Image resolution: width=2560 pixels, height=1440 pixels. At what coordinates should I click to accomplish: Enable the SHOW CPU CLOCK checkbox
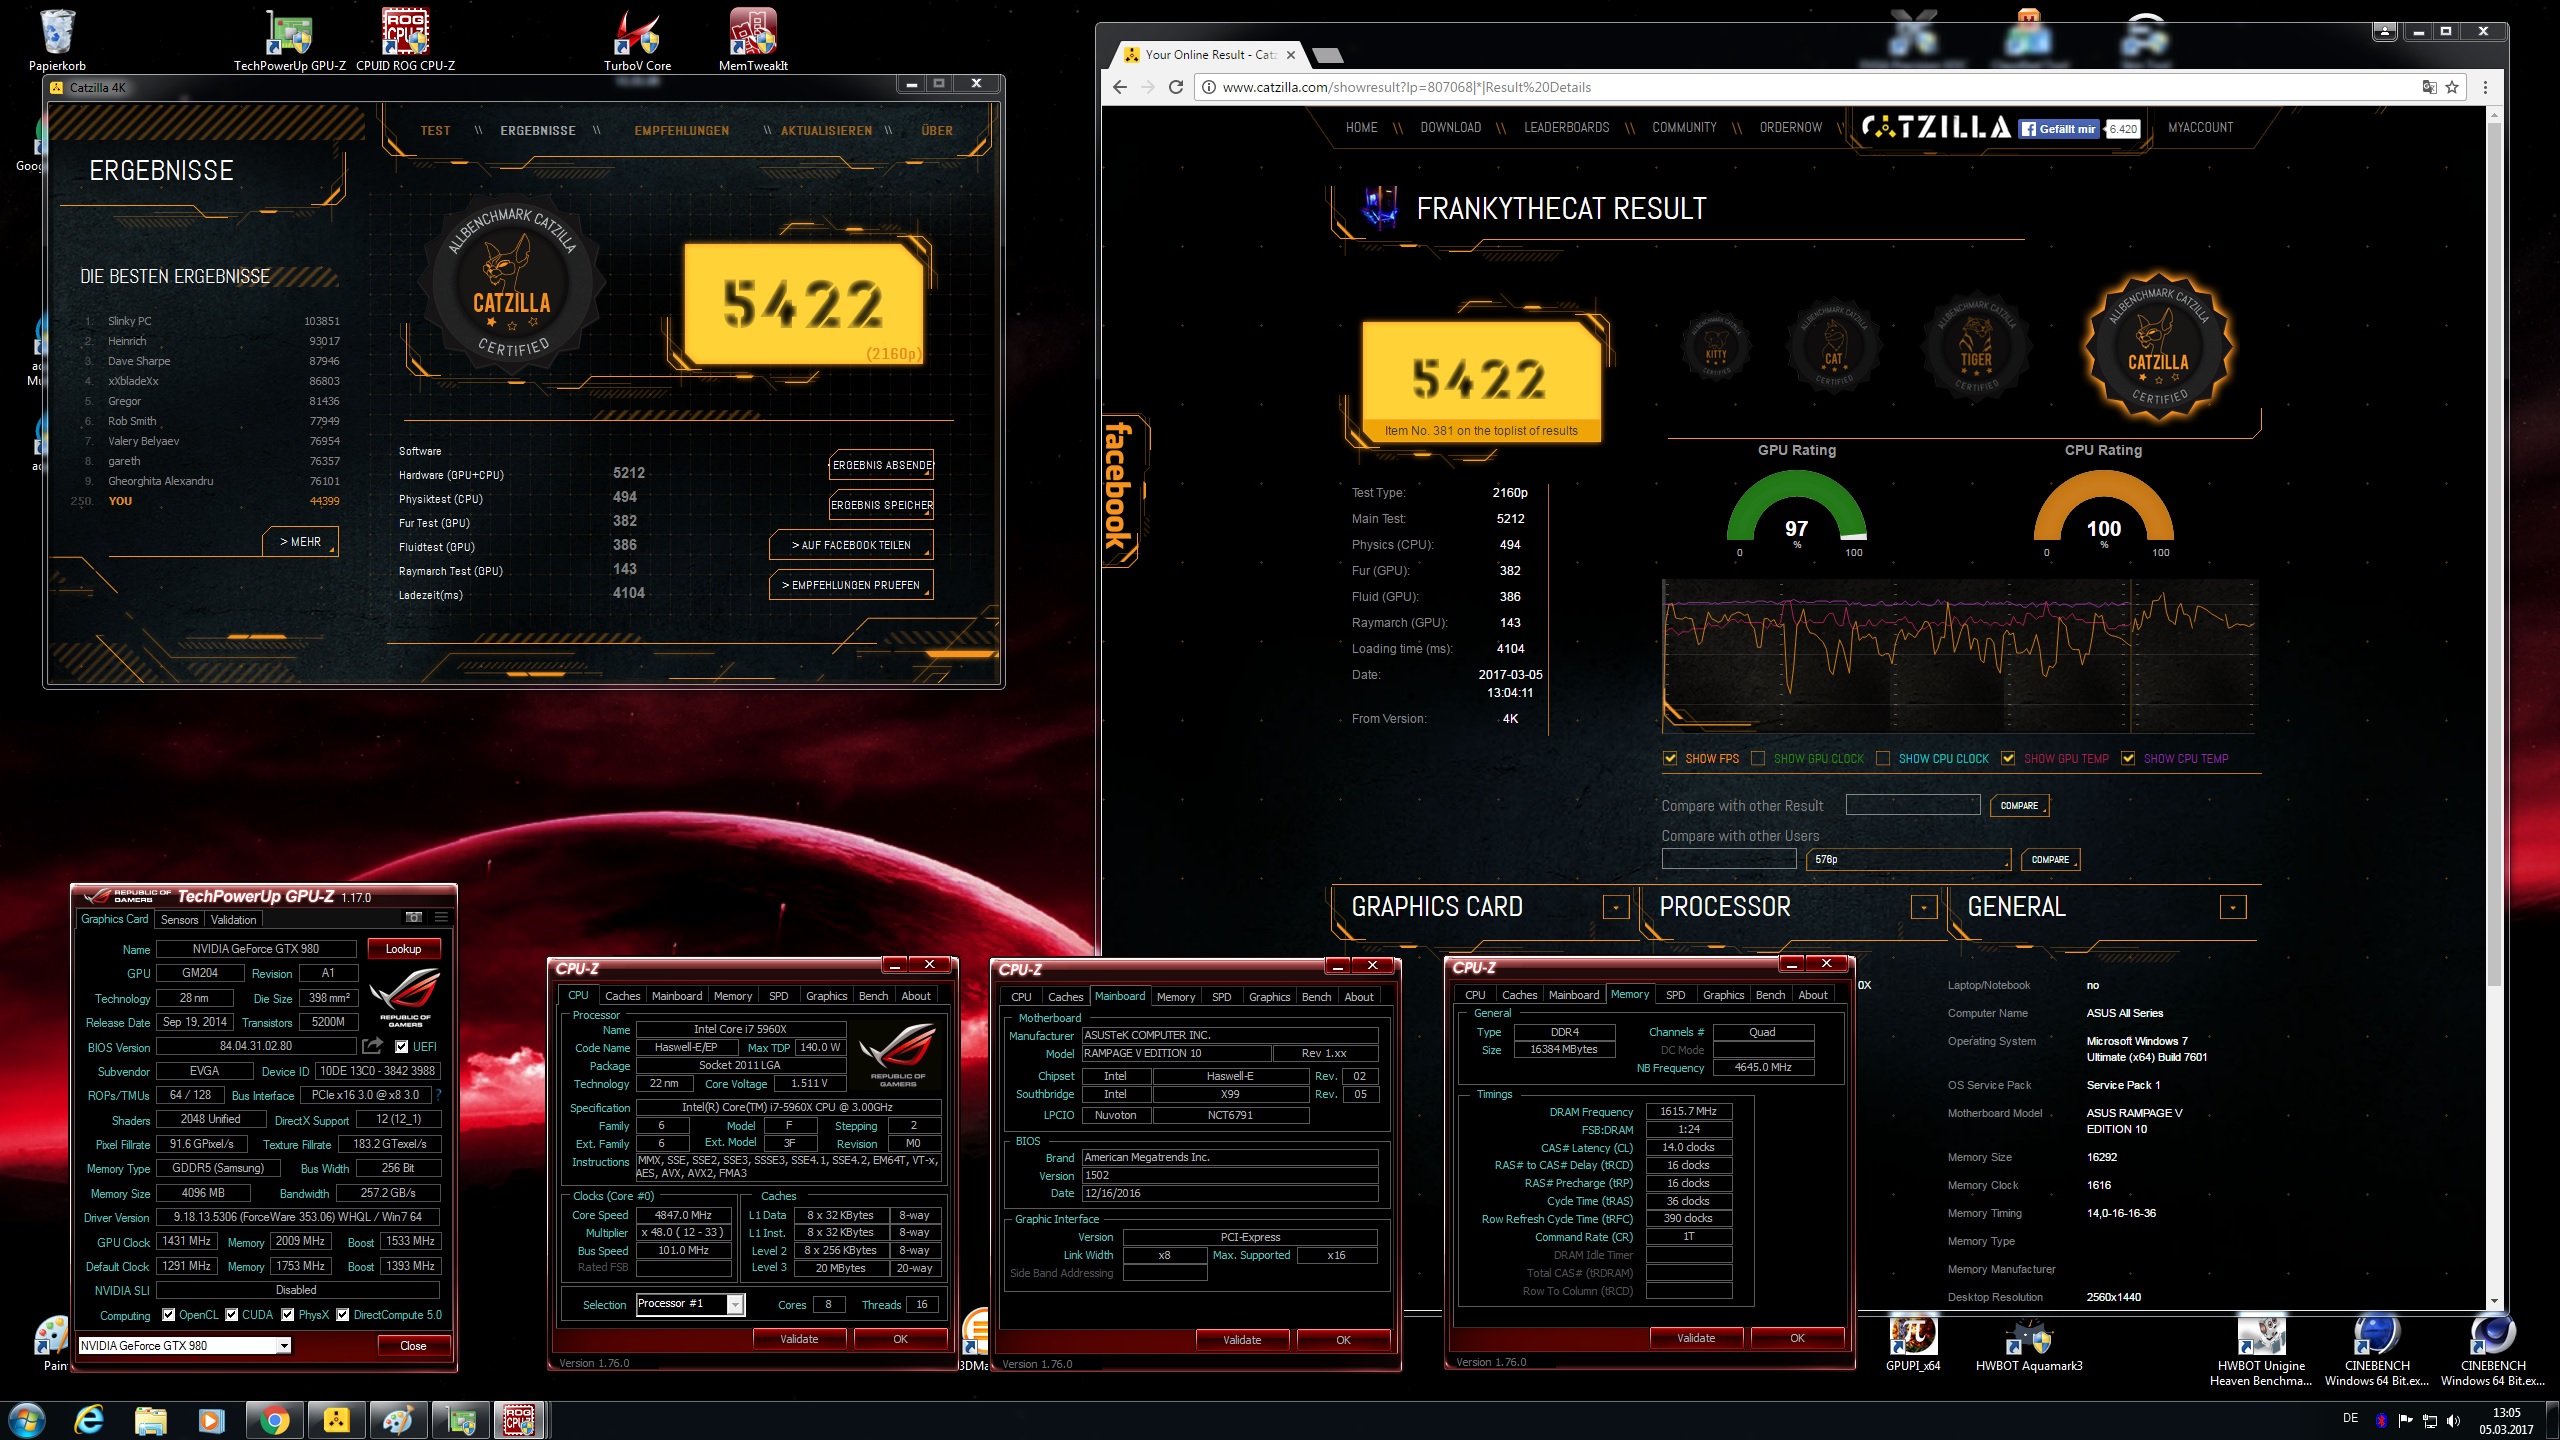coord(1883,758)
